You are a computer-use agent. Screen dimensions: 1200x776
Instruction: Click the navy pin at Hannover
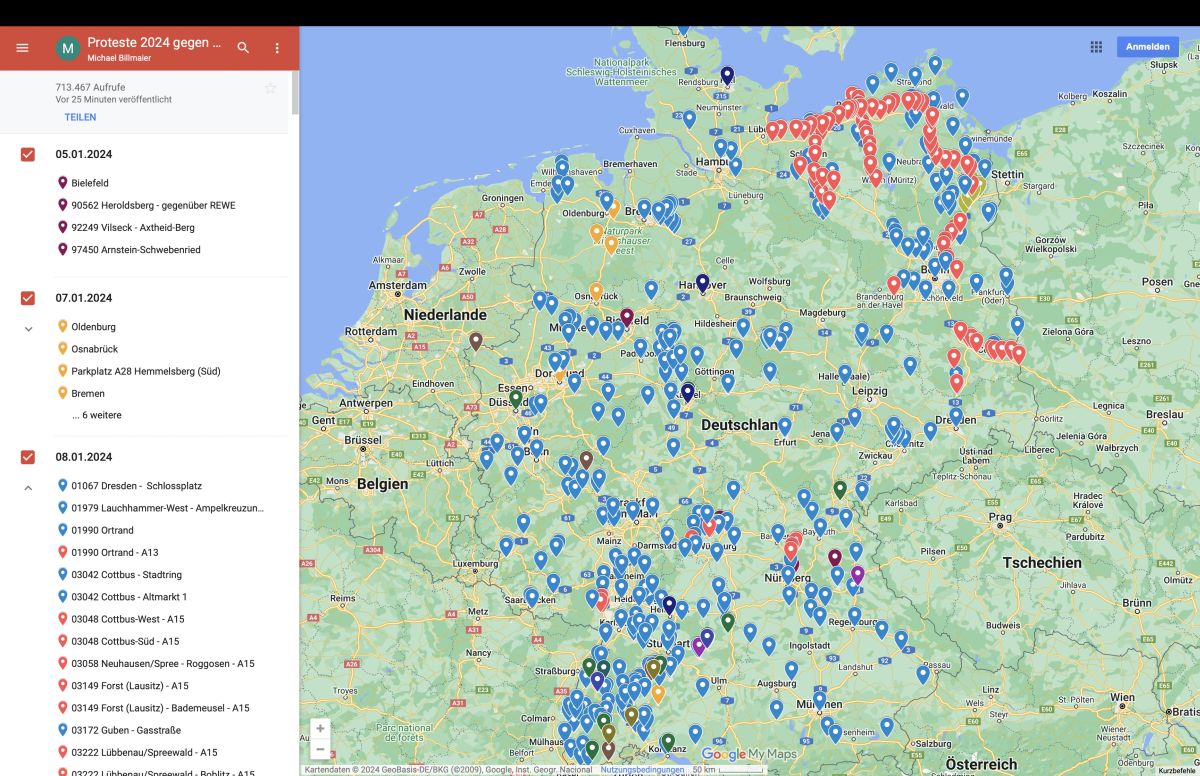tap(702, 283)
